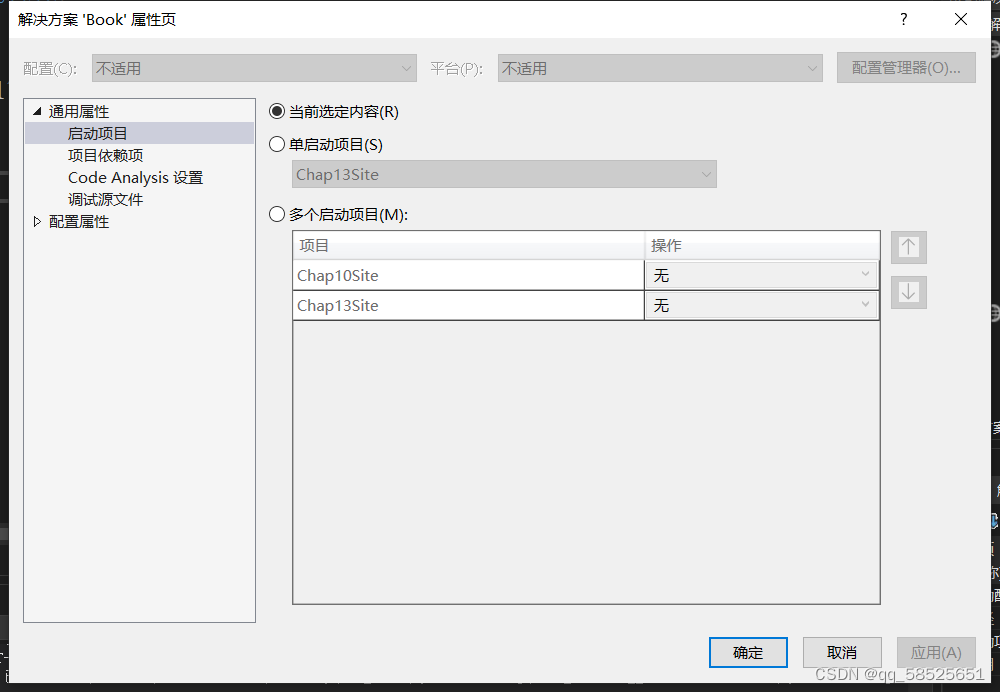Screen dimensions: 1000x692
Task: Open the 平台(P) dropdown
Action: [660, 68]
